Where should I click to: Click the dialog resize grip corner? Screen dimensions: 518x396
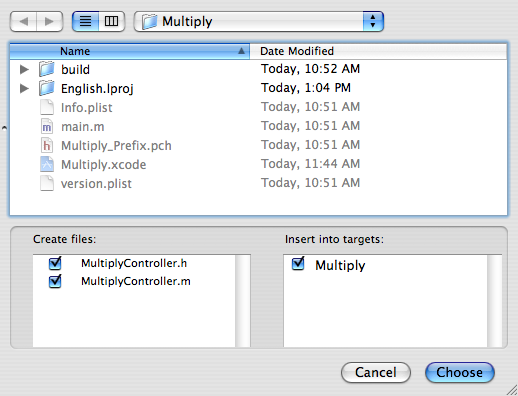coord(512,390)
